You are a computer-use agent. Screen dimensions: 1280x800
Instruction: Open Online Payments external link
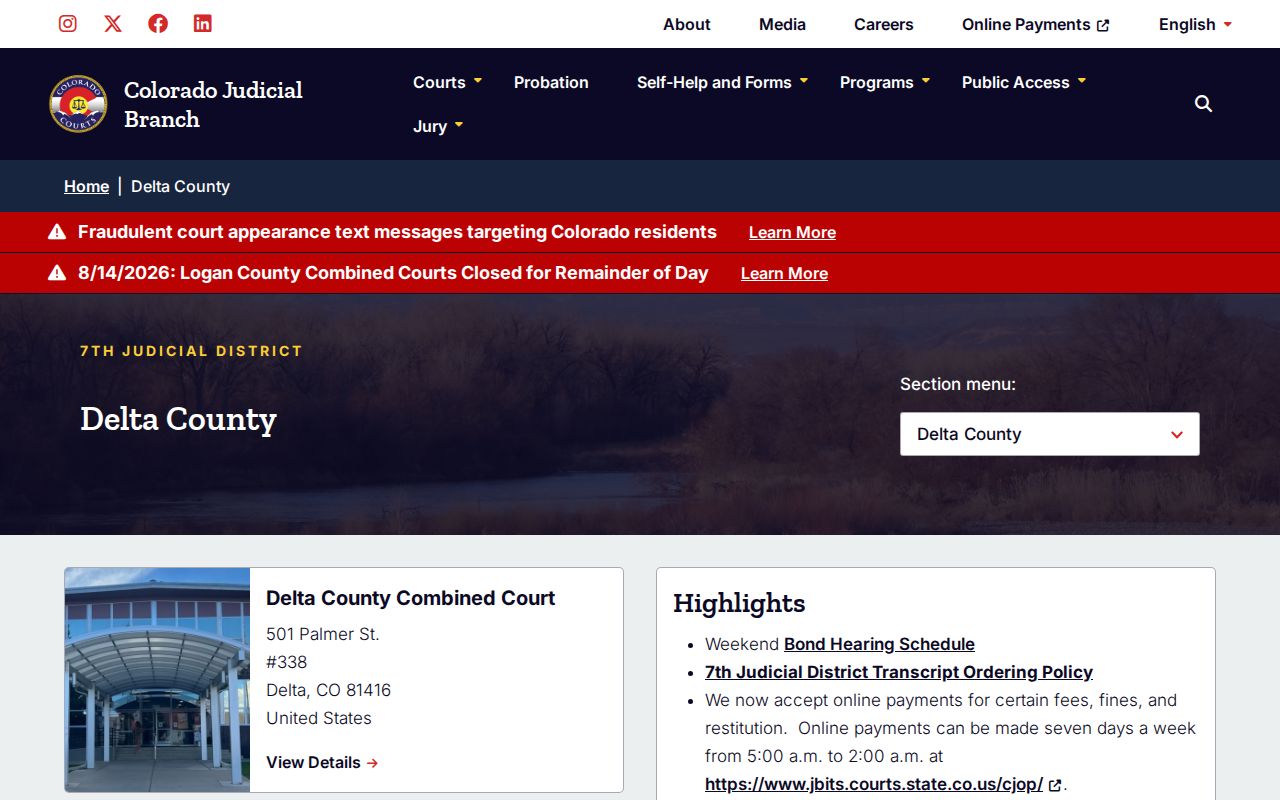tap(1036, 24)
